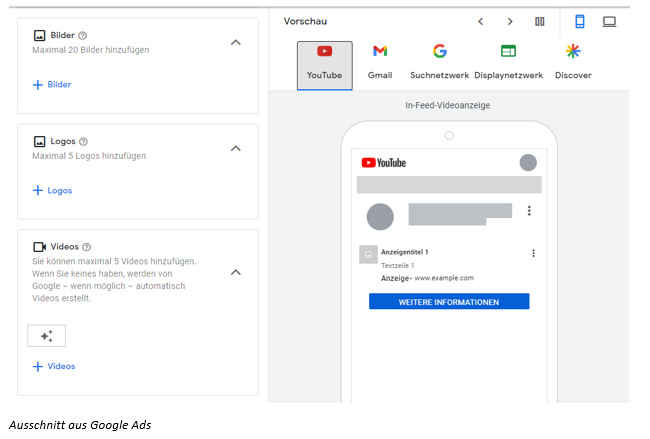Collapse the Videos section
Viewport: 650px width, 439px height.
pyautogui.click(x=235, y=272)
